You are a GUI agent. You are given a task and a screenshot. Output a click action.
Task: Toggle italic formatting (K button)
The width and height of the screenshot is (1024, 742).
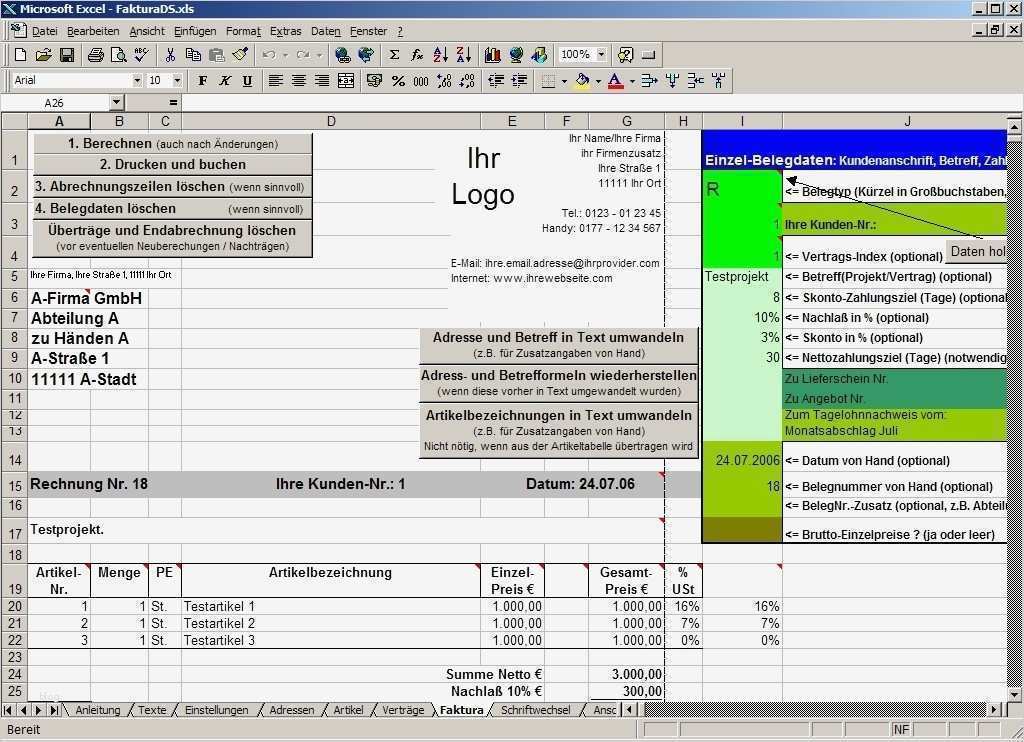225,81
